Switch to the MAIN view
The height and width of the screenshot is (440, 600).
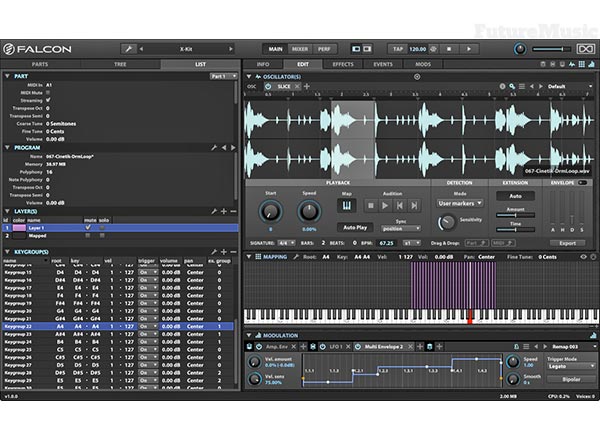tap(275, 49)
